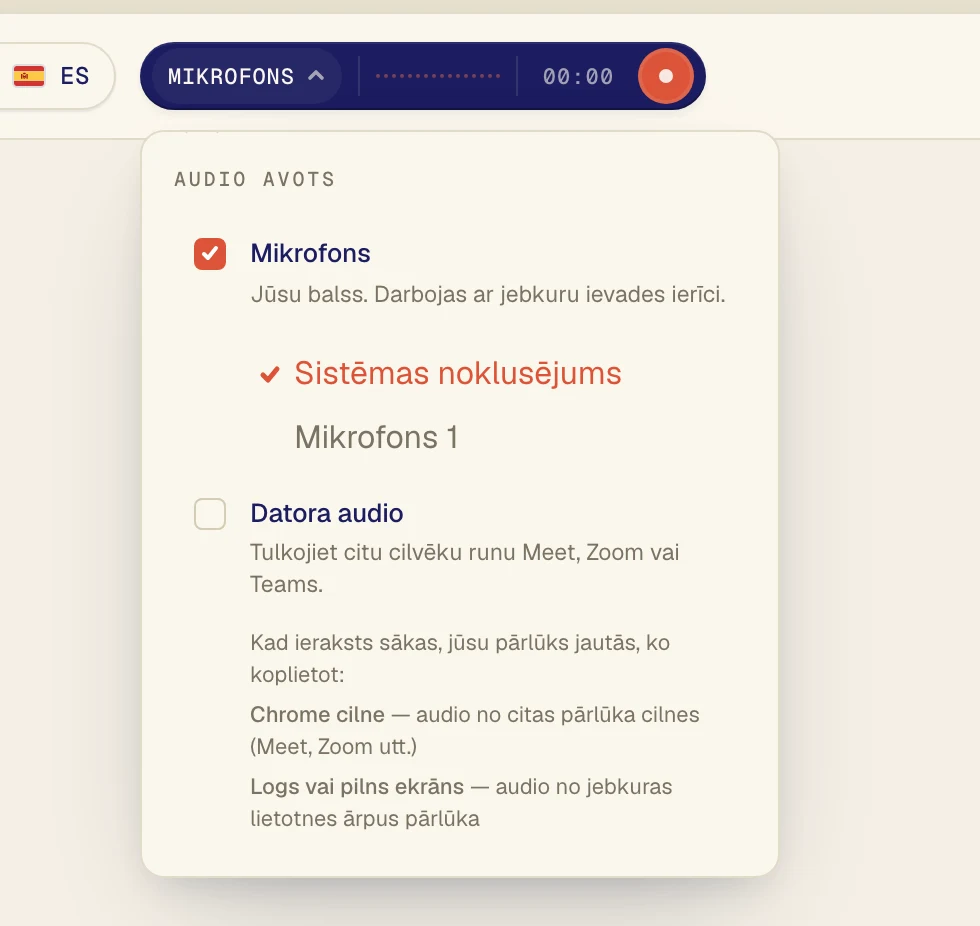This screenshot has width=980, height=926.
Task: Click the Datora audio option label
Action: [327, 514]
